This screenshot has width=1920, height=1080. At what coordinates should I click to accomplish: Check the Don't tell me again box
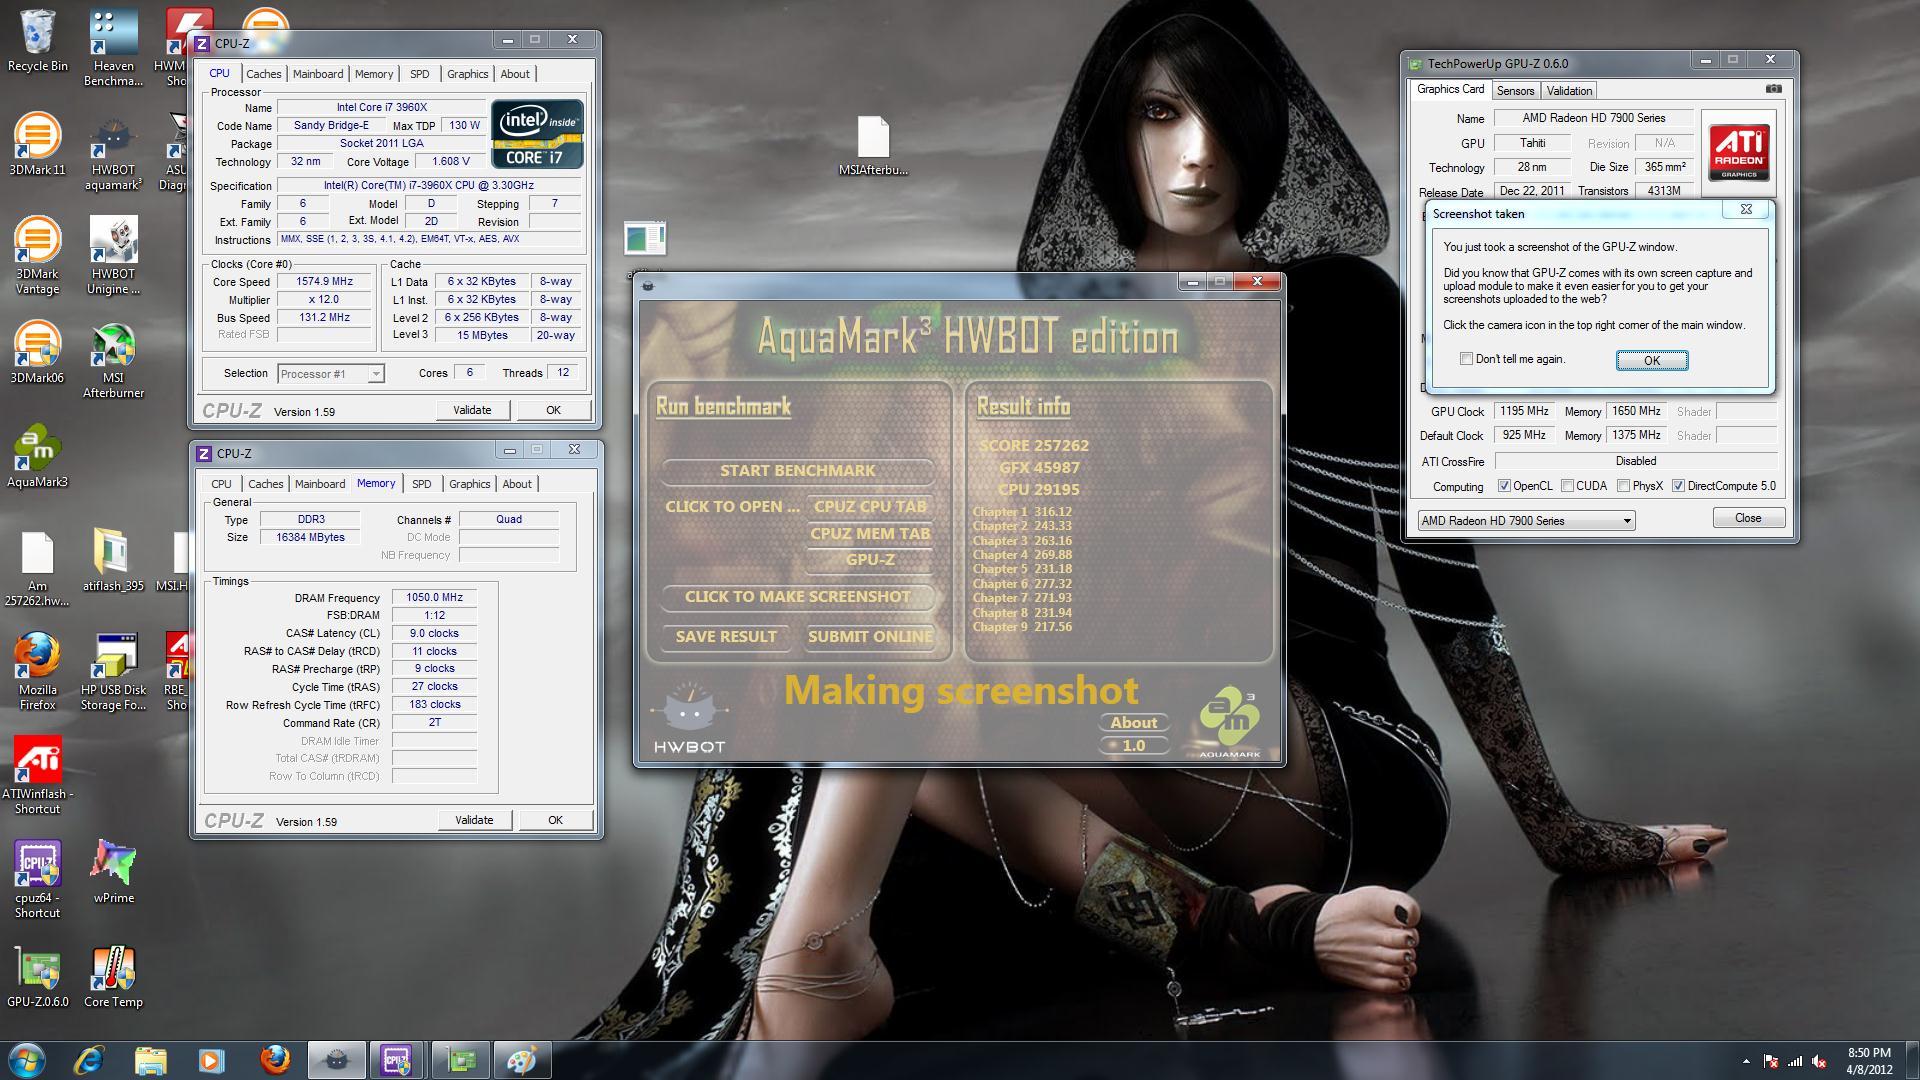[1466, 359]
